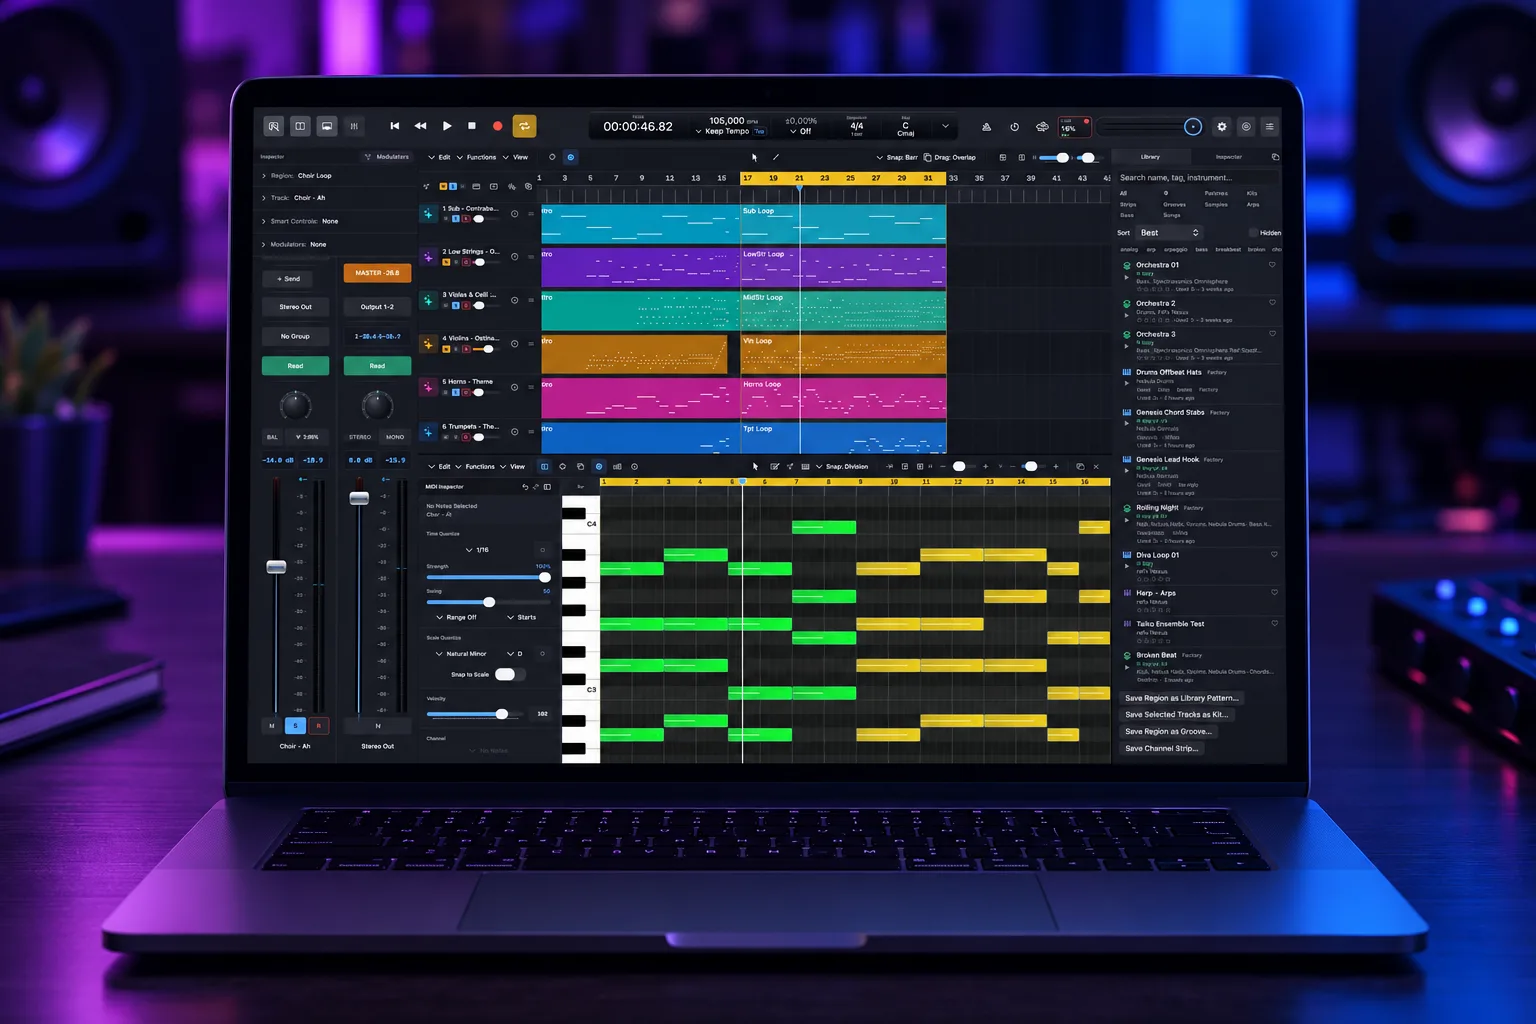Open the settings gear in top bar
The height and width of the screenshot is (1024, 1536).
tap(1221, 127)
